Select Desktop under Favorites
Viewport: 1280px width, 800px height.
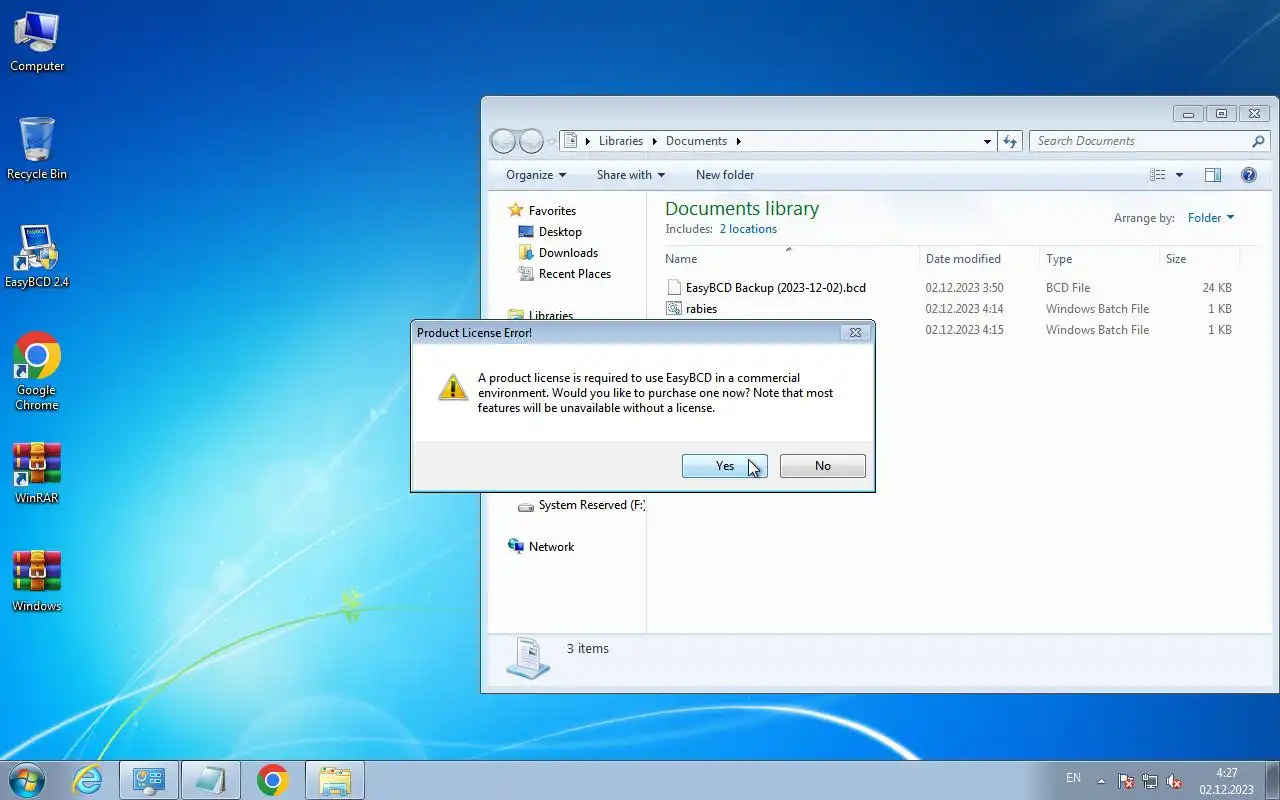pyautogui.click(x=560, y=232)
